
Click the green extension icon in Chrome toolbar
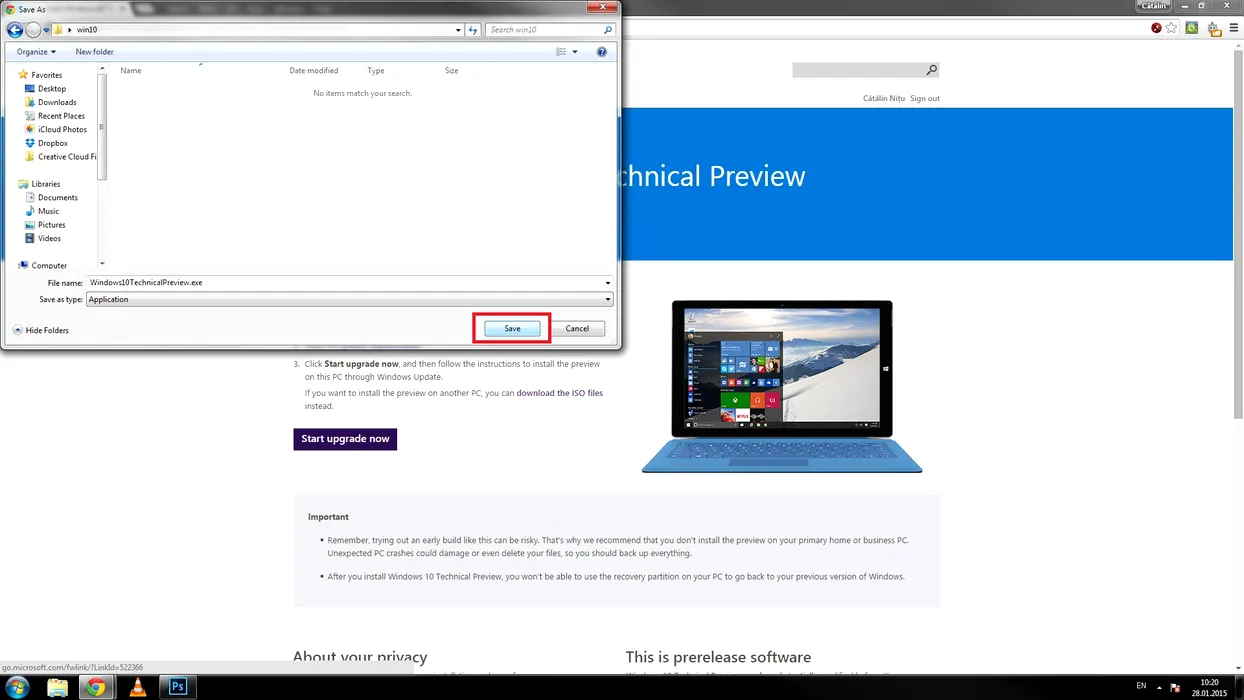pyautogui.click(x=1192, y=28)
